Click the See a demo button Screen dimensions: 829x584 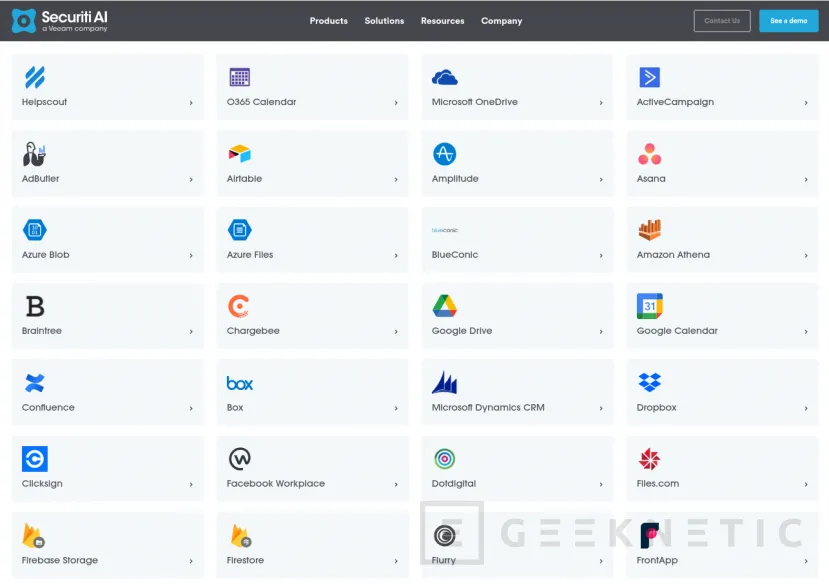pos(788,21)
